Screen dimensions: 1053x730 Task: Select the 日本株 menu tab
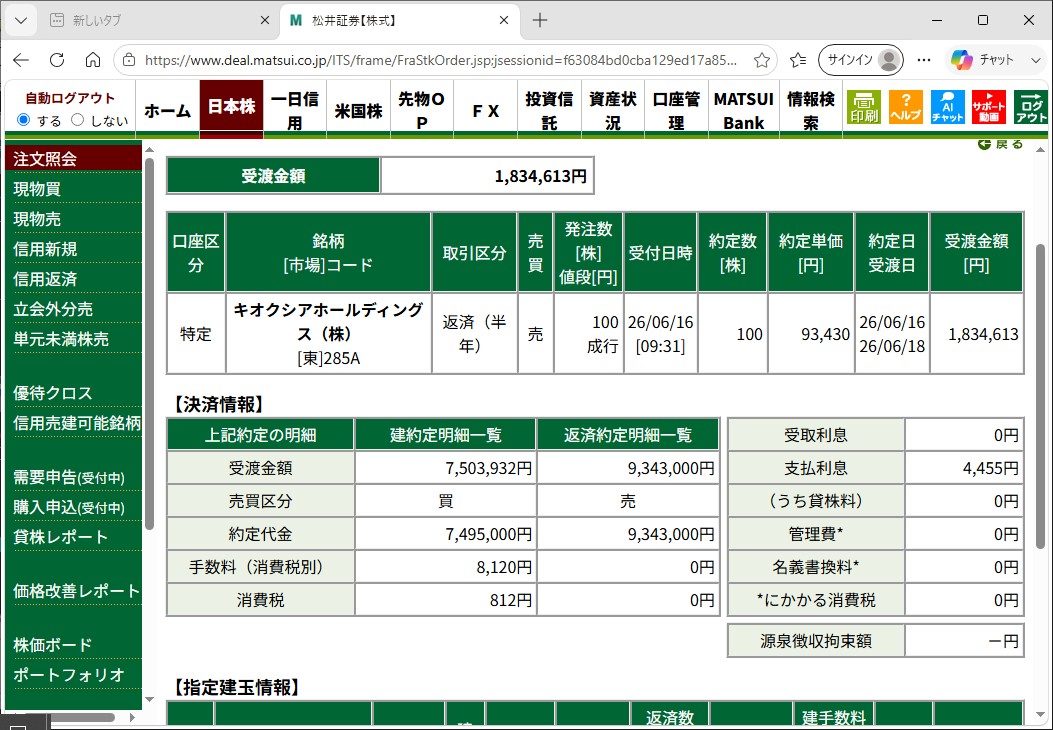point(231,107)
